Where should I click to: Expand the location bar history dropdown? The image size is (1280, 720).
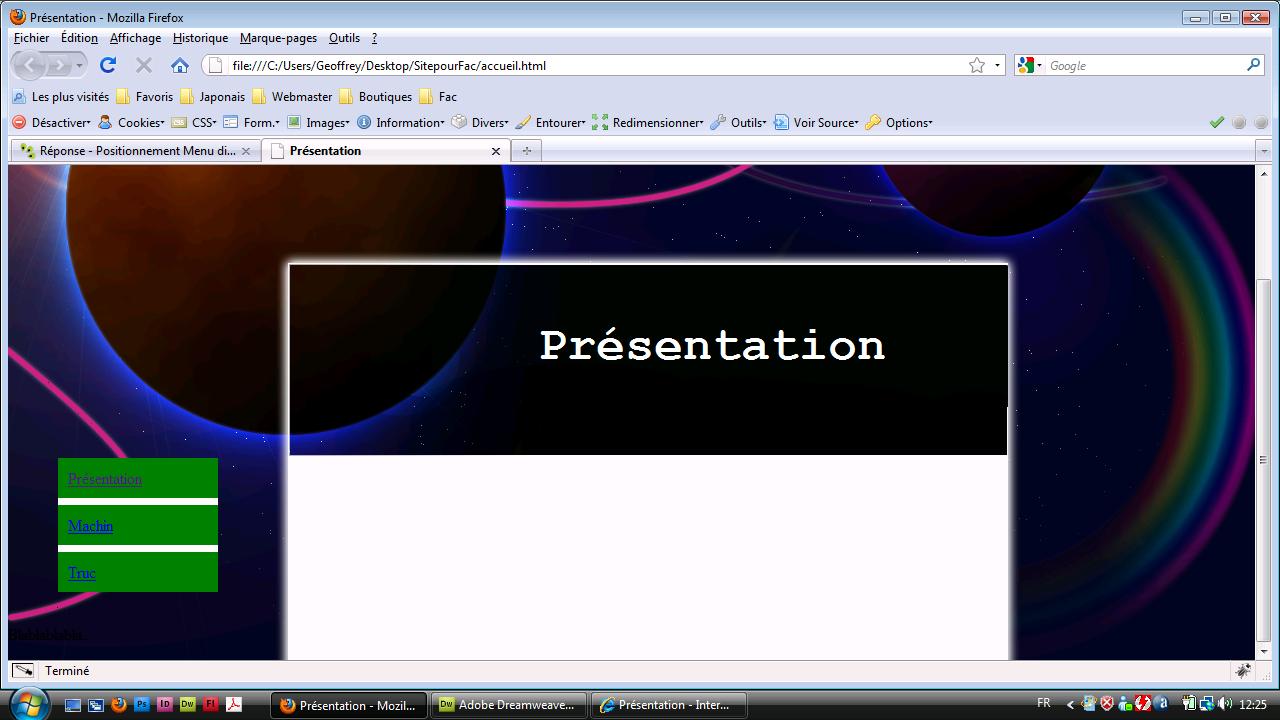click(x=997, y=65)
